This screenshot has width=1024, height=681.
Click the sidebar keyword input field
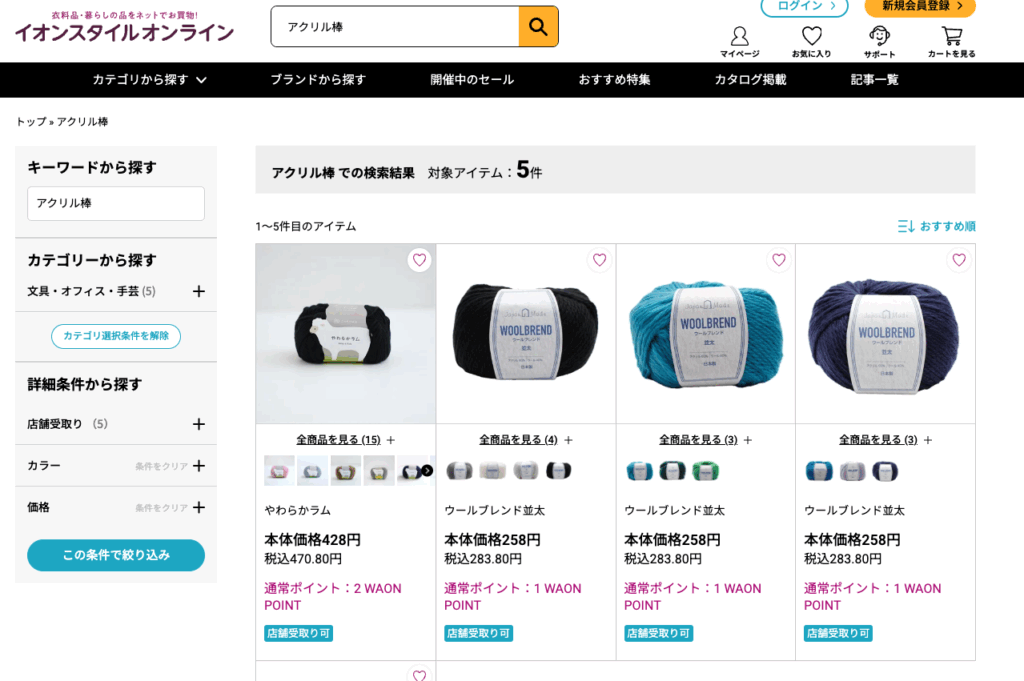pos(116,204)
